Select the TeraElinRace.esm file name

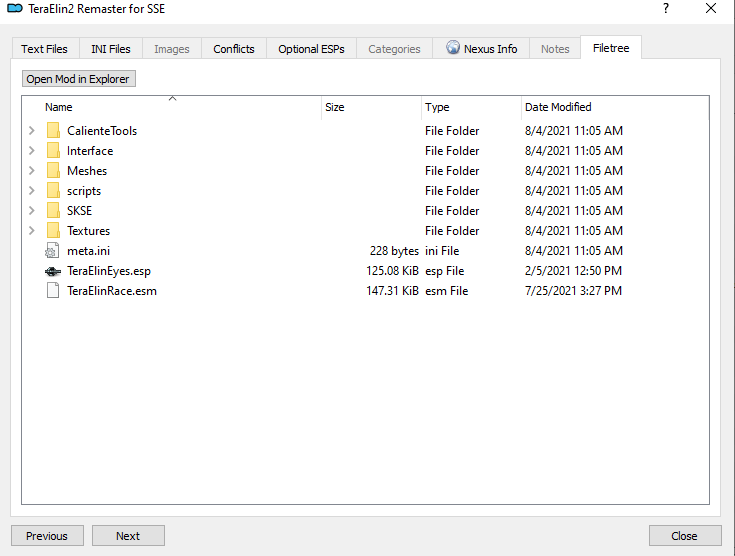[x=112, y=291]
